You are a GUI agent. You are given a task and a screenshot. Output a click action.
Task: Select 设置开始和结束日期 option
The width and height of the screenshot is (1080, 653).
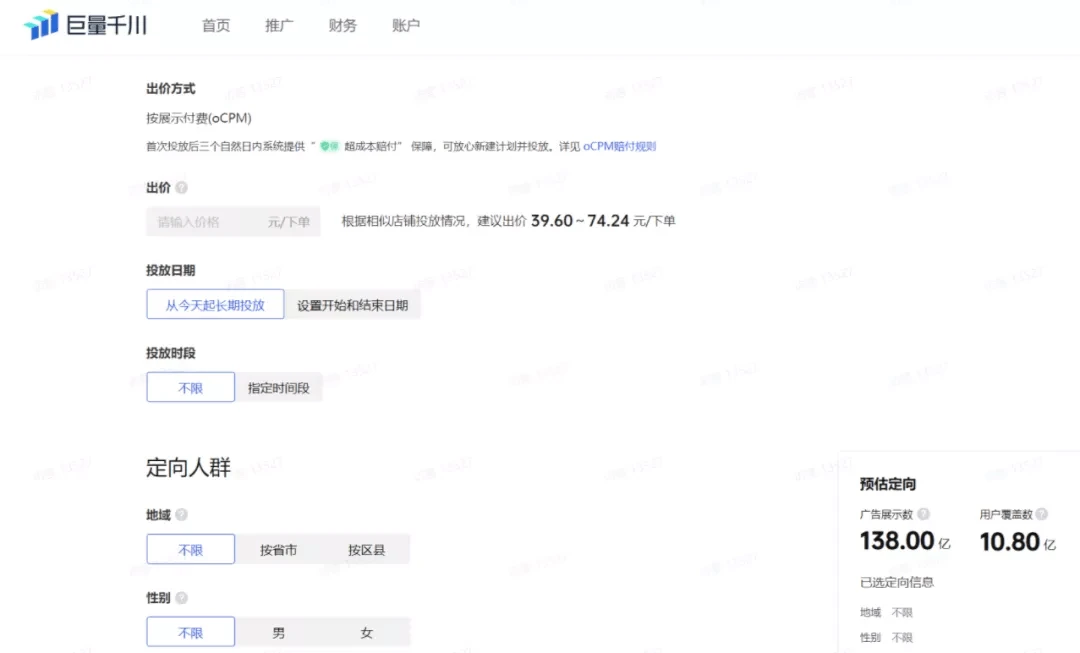click(352, 305)
